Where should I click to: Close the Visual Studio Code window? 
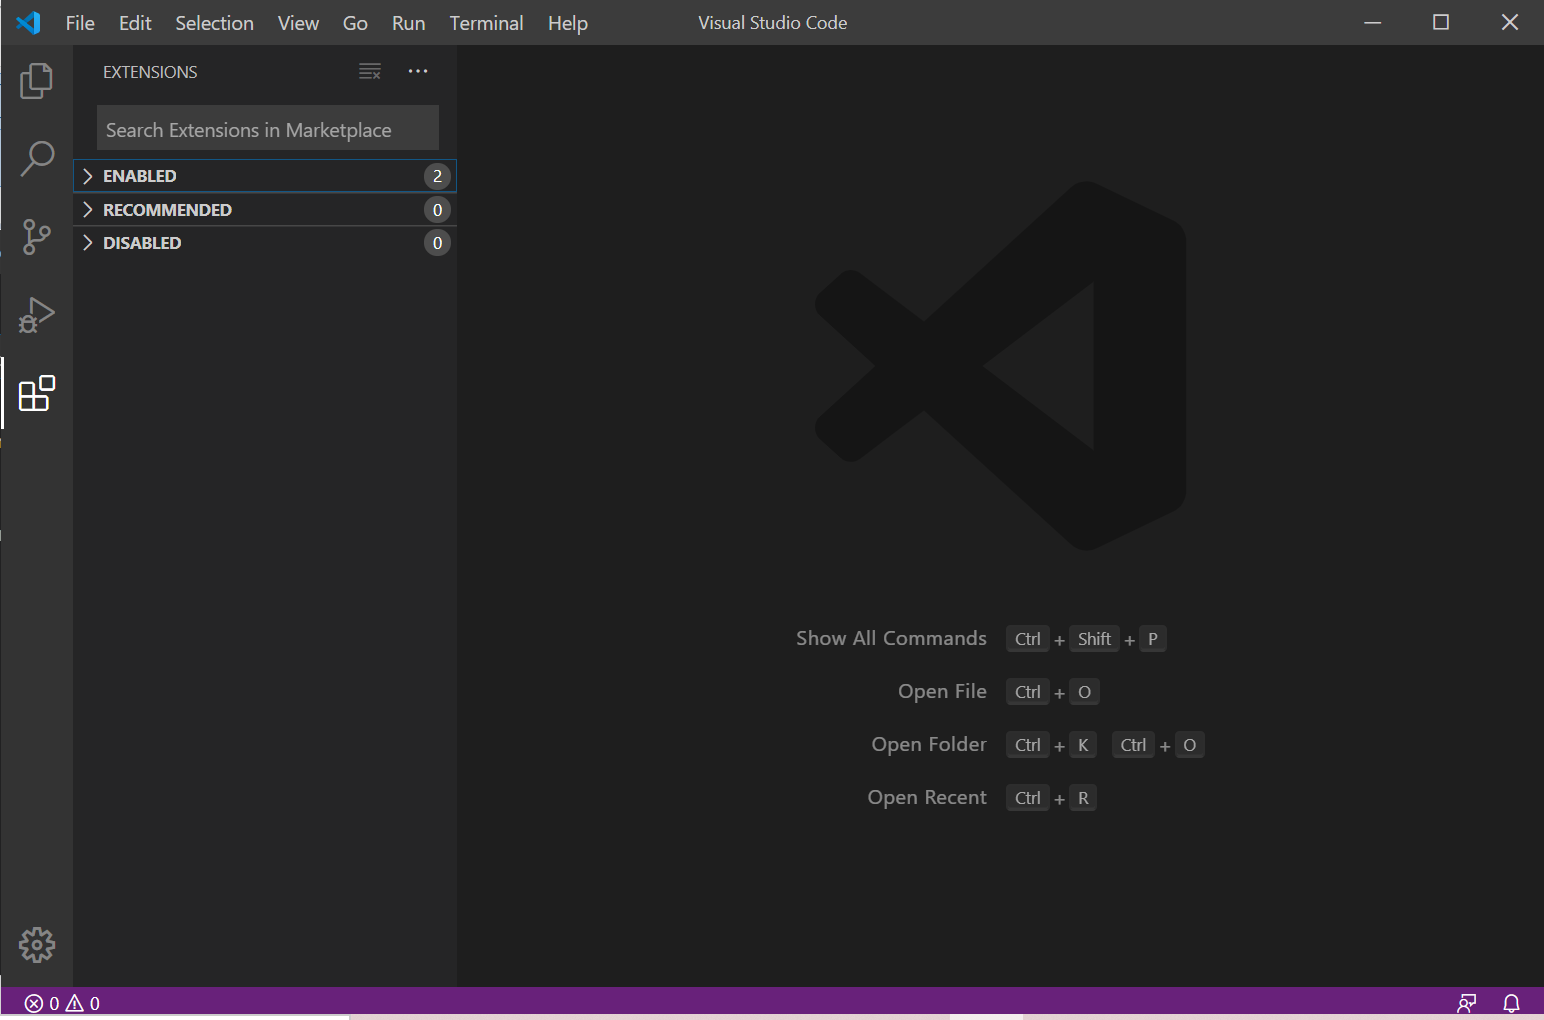1510,22
